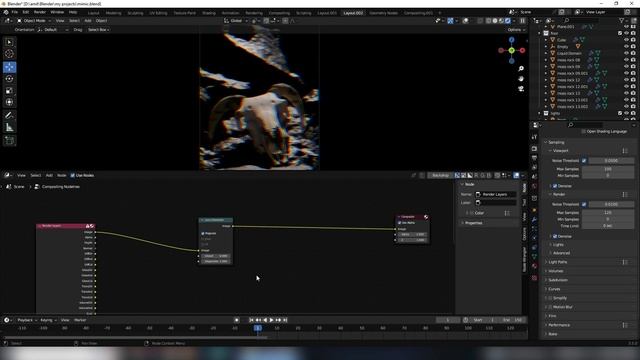Expand node sidebar Properties panel
The width and height of the screenshot is (640, 360).
pyautogui.click(x=472, y=223)
